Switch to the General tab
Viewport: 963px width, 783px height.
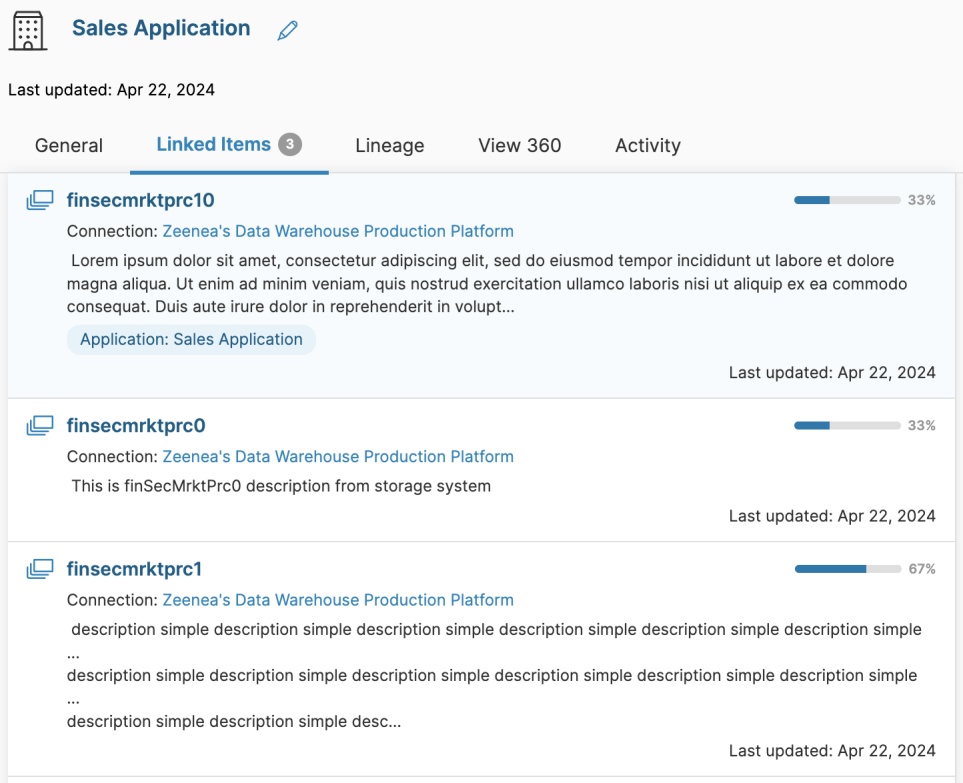pyautogui.click(x=69, y=146)
